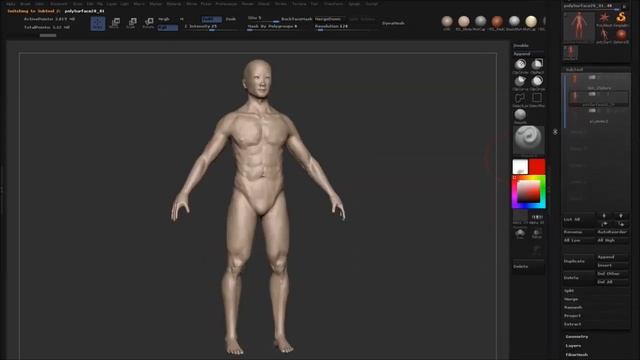Choose the gray material sphere
Image resolution: width=640 pixels, height=360 pixels.
coord(480,21)
